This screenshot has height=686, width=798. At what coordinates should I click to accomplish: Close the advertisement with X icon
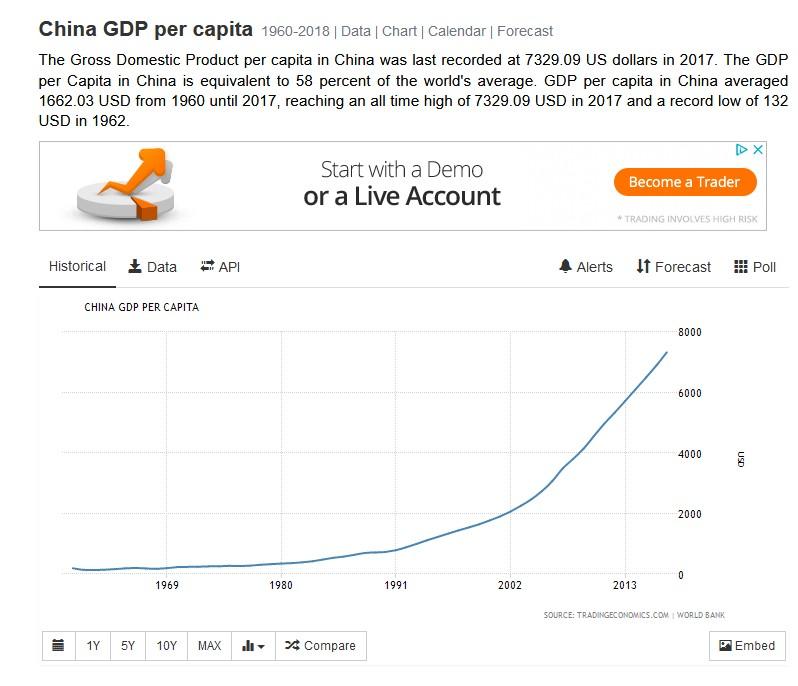[758, 150]
